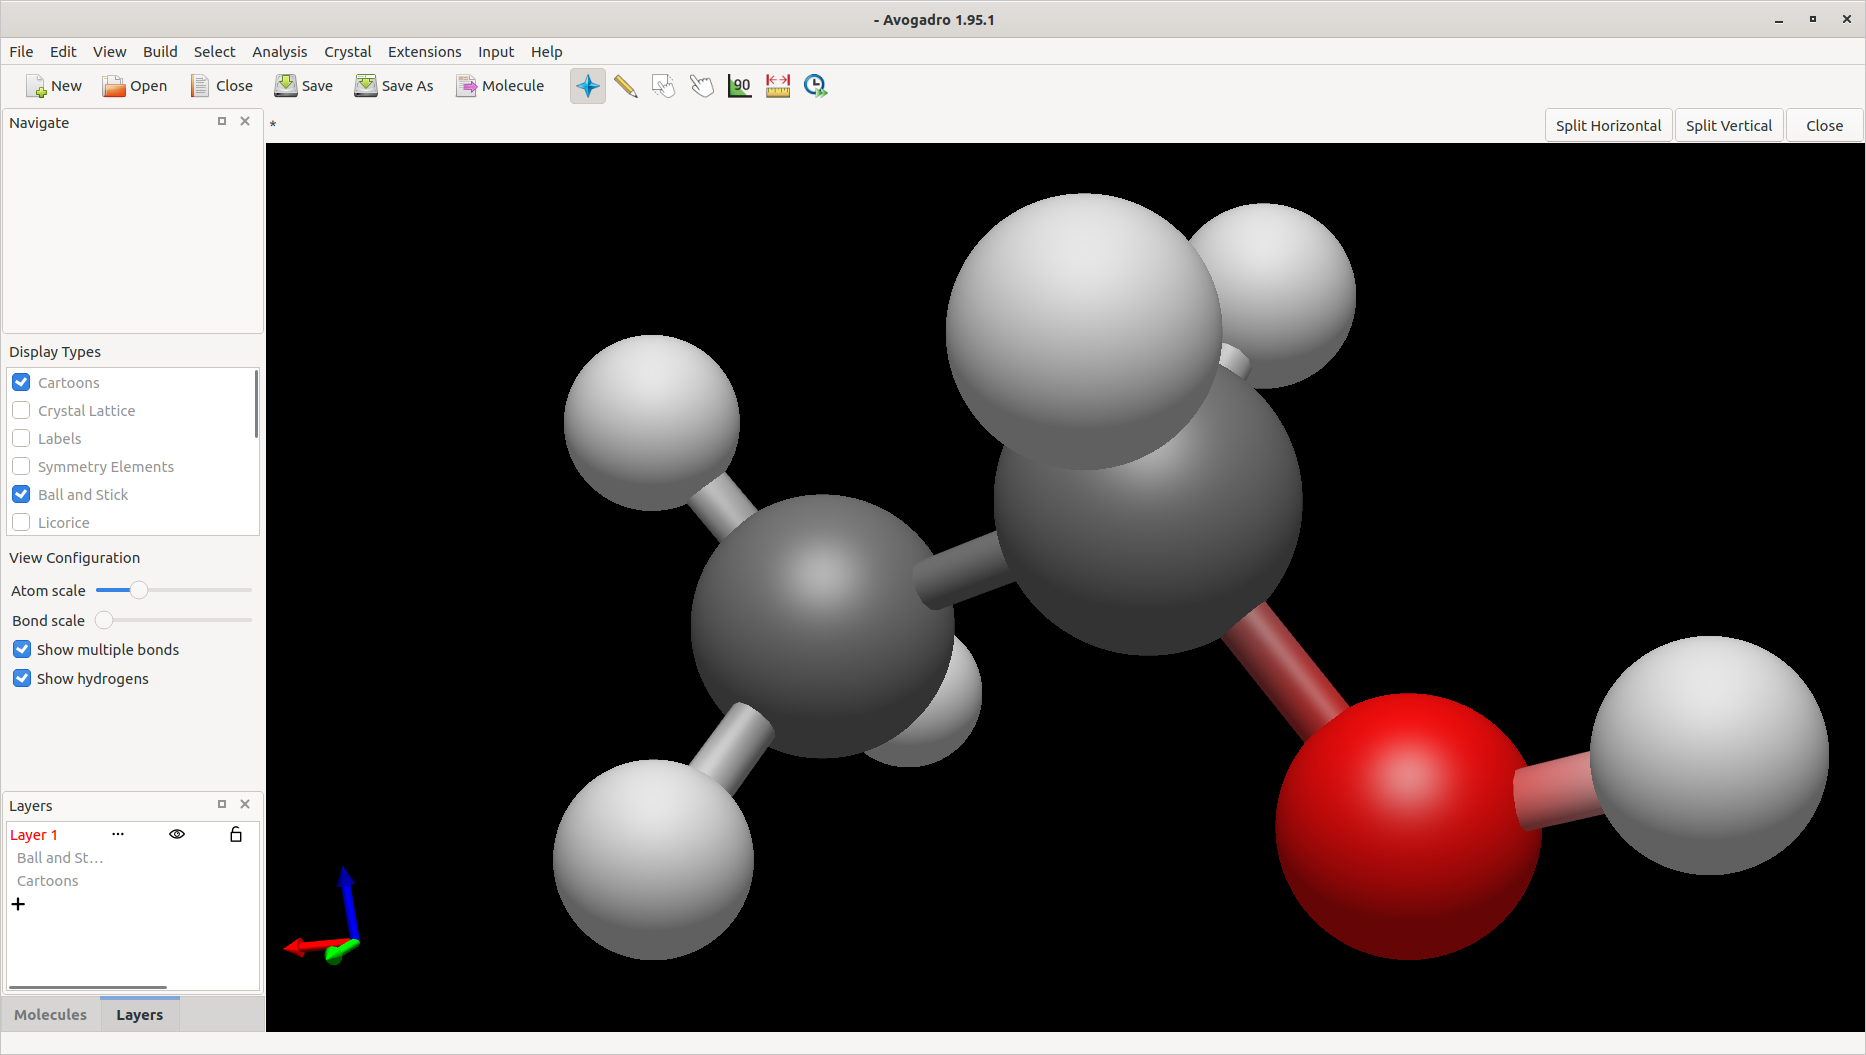
Task: Enable the Labels display type
Action: pos(21,438)
